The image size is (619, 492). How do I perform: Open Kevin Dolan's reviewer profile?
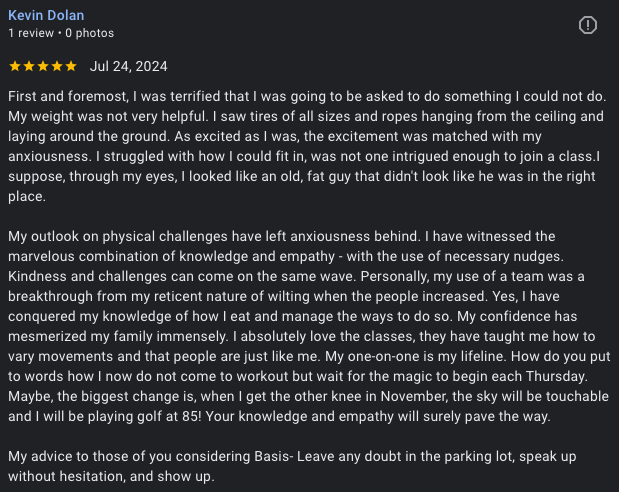pyautogui.click(x=46, y=15)
